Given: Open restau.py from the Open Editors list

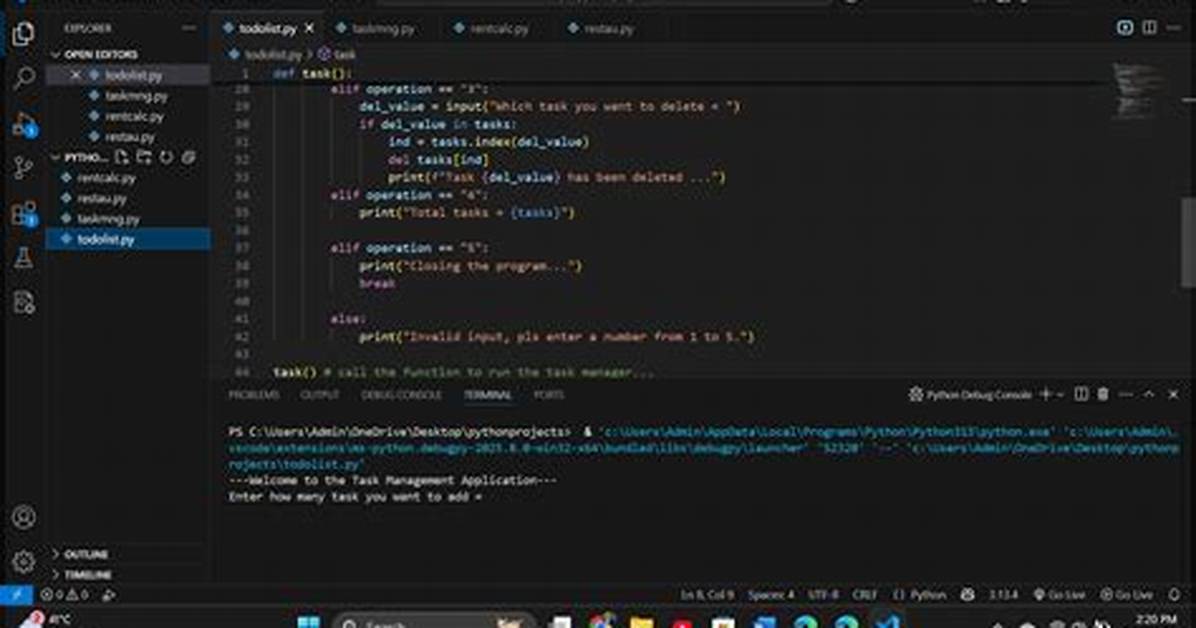Looking at the screenshot, I should tap(130, 137).
